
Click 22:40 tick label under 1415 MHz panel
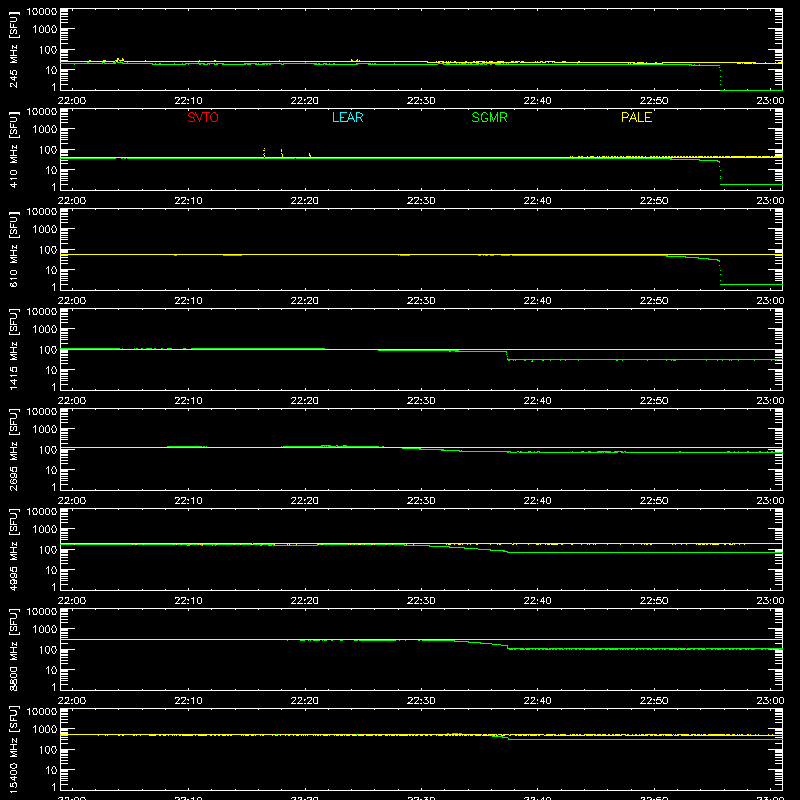tap(537, 401)
